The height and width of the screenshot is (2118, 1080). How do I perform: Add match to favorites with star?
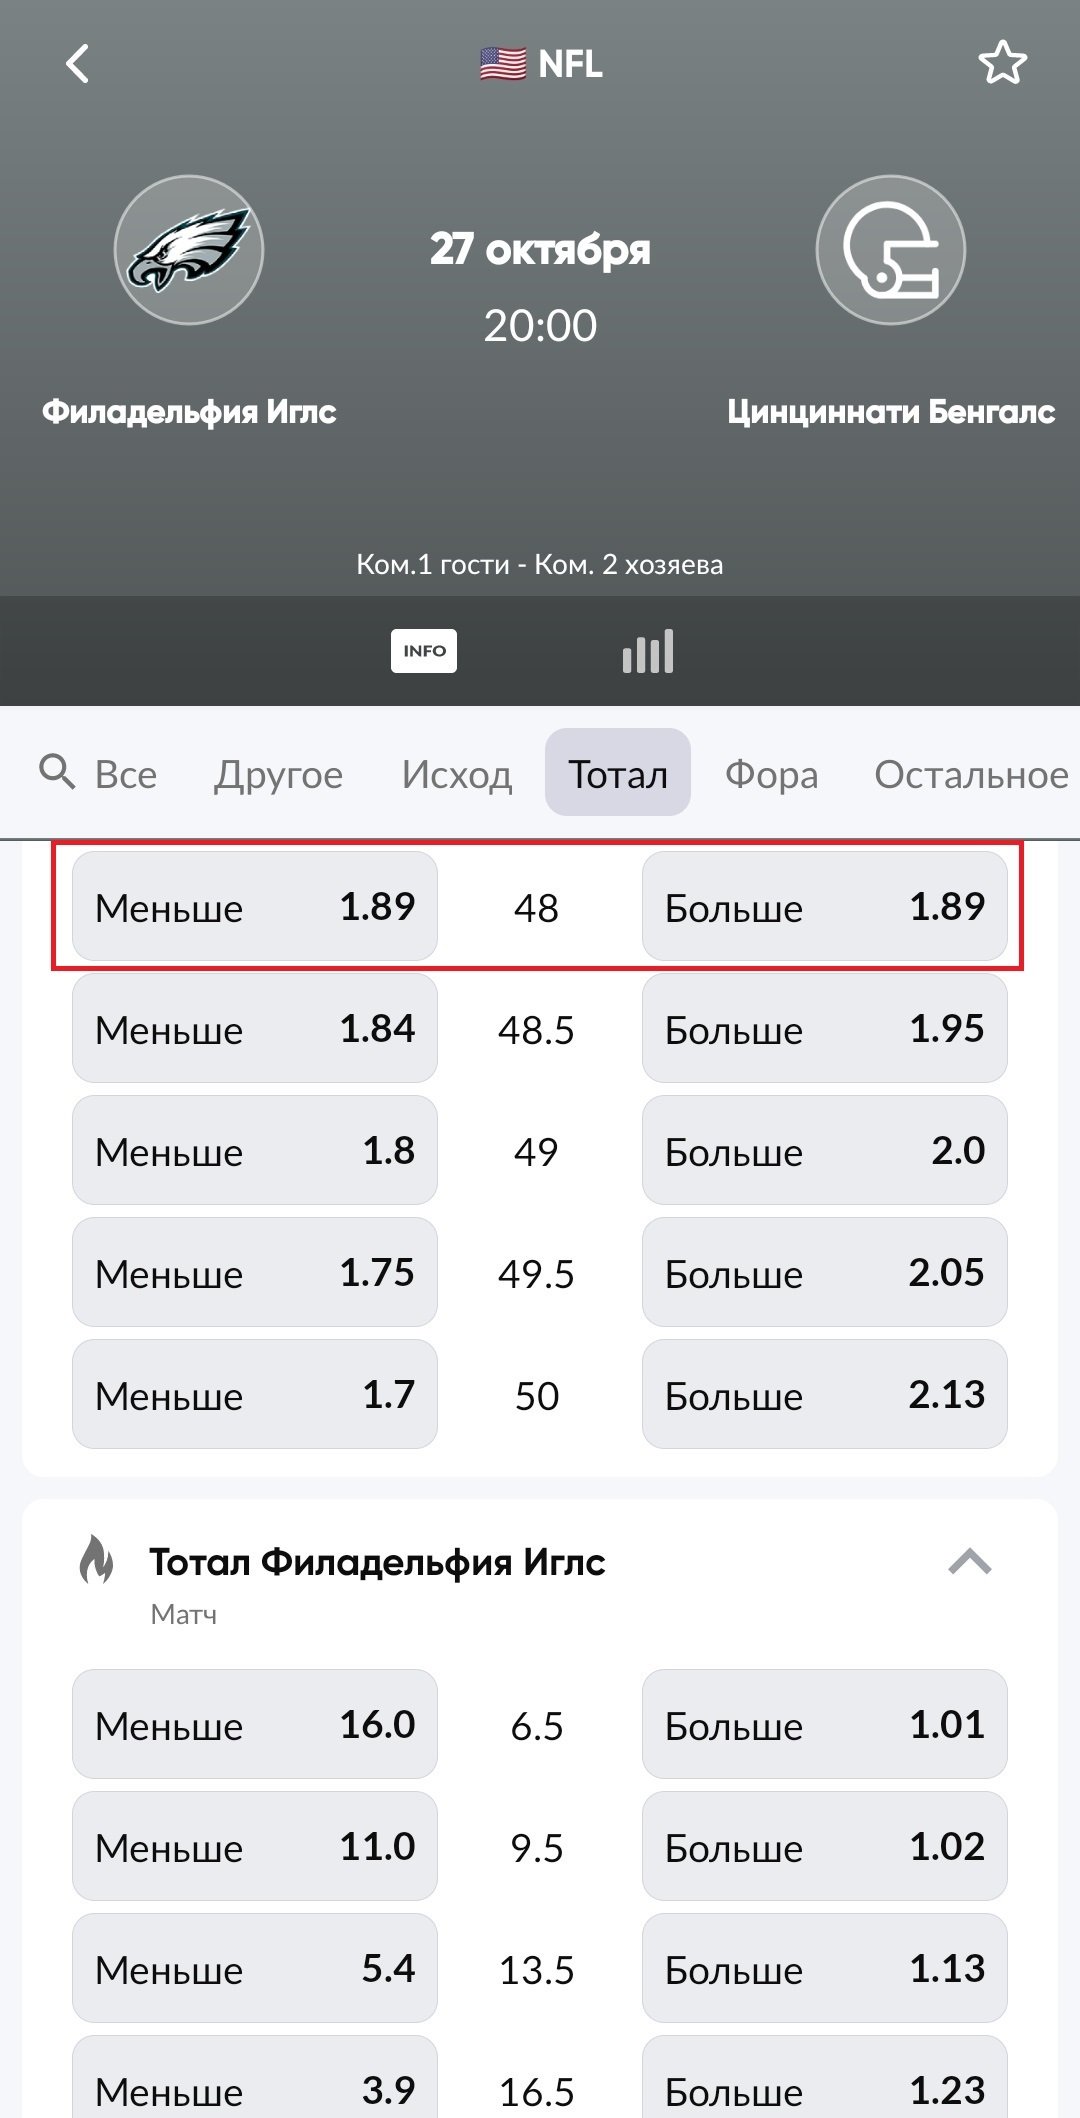pyautogui.click(x=1002, y=64)
